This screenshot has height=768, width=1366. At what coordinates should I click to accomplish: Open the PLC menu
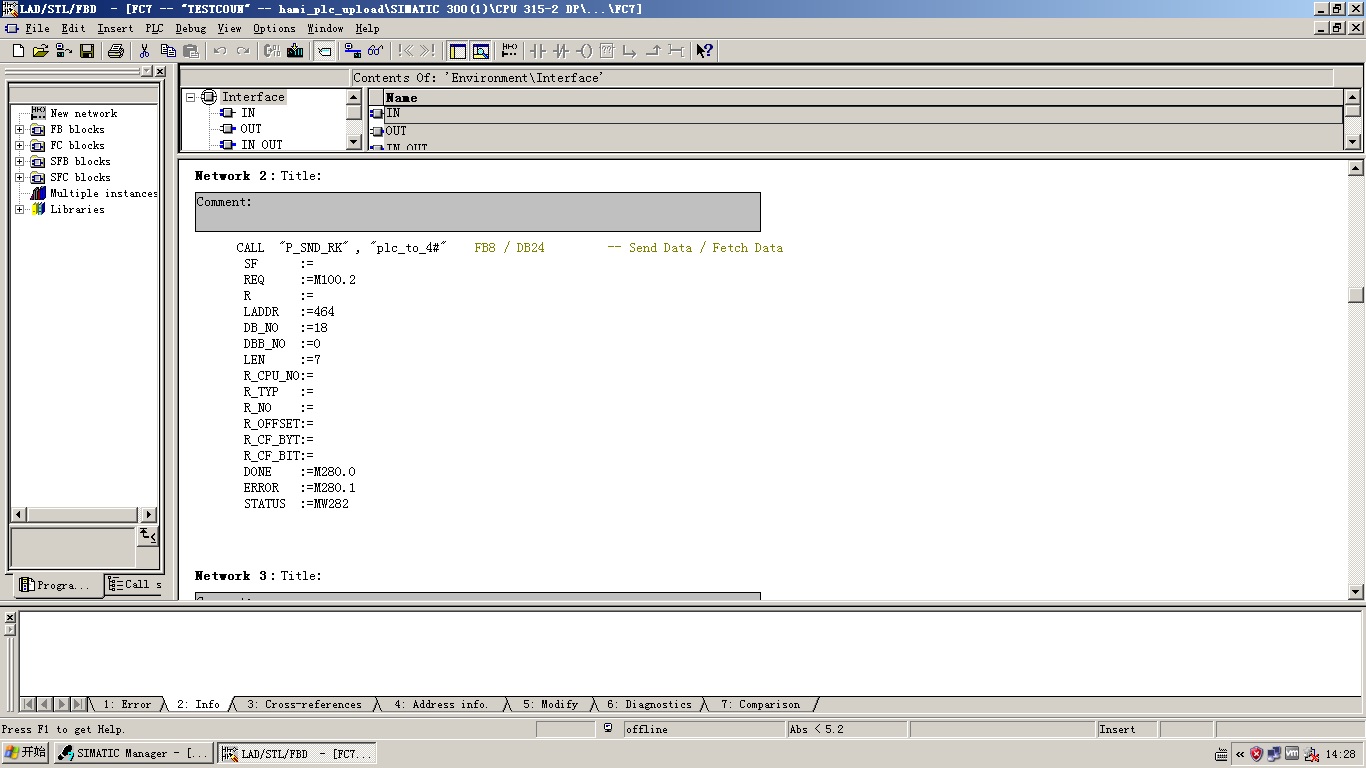click(x=153, y=29)
